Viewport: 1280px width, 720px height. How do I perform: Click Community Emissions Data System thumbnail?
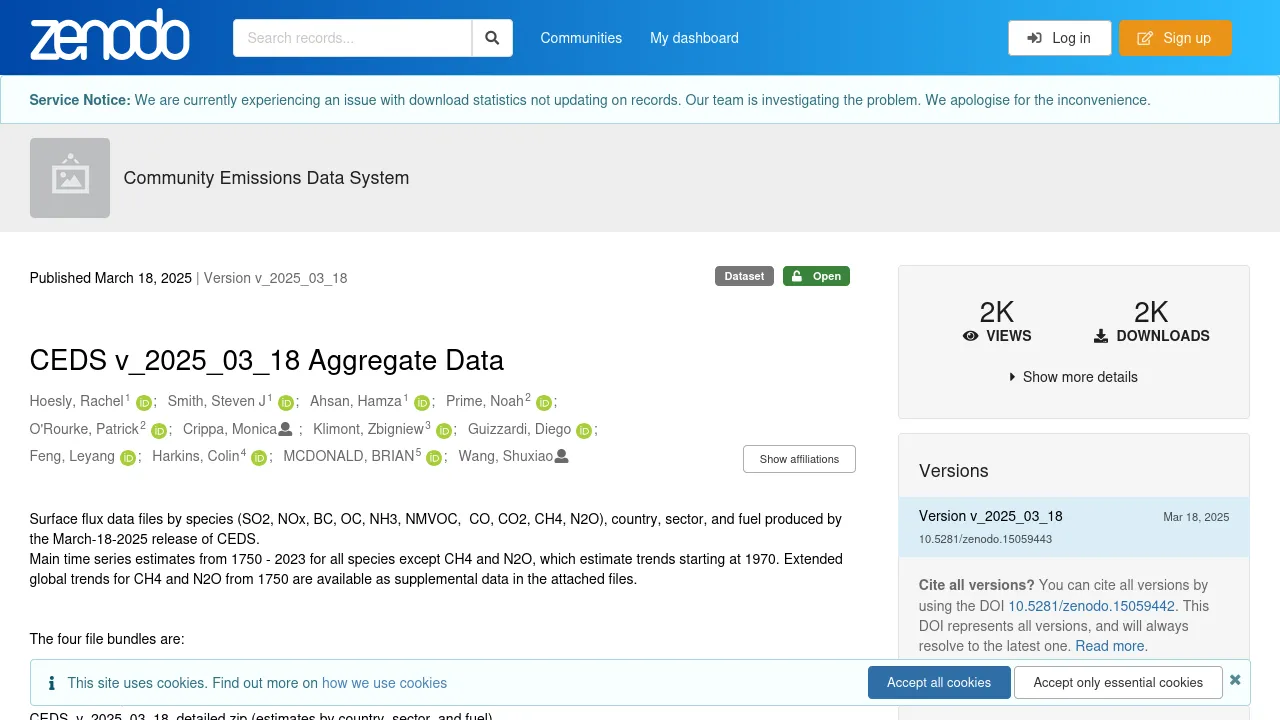coord(70,178)
